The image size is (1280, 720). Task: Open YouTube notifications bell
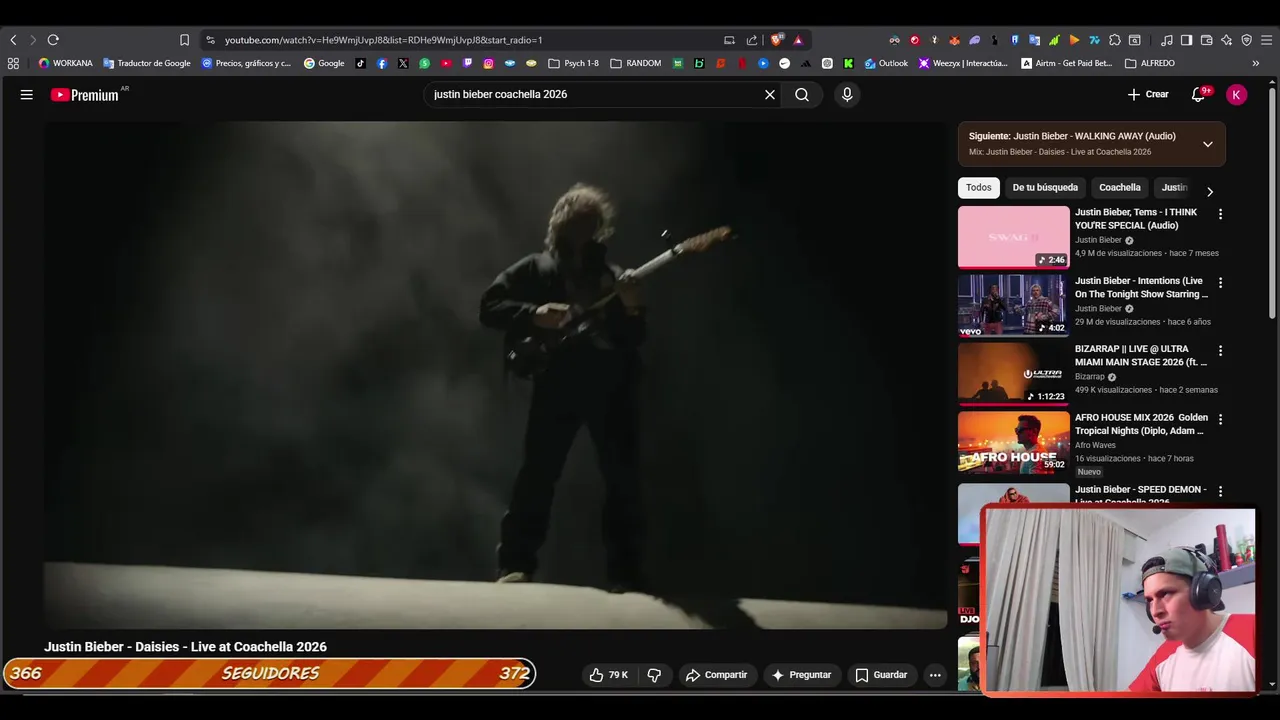click(x=1198, y=94)
